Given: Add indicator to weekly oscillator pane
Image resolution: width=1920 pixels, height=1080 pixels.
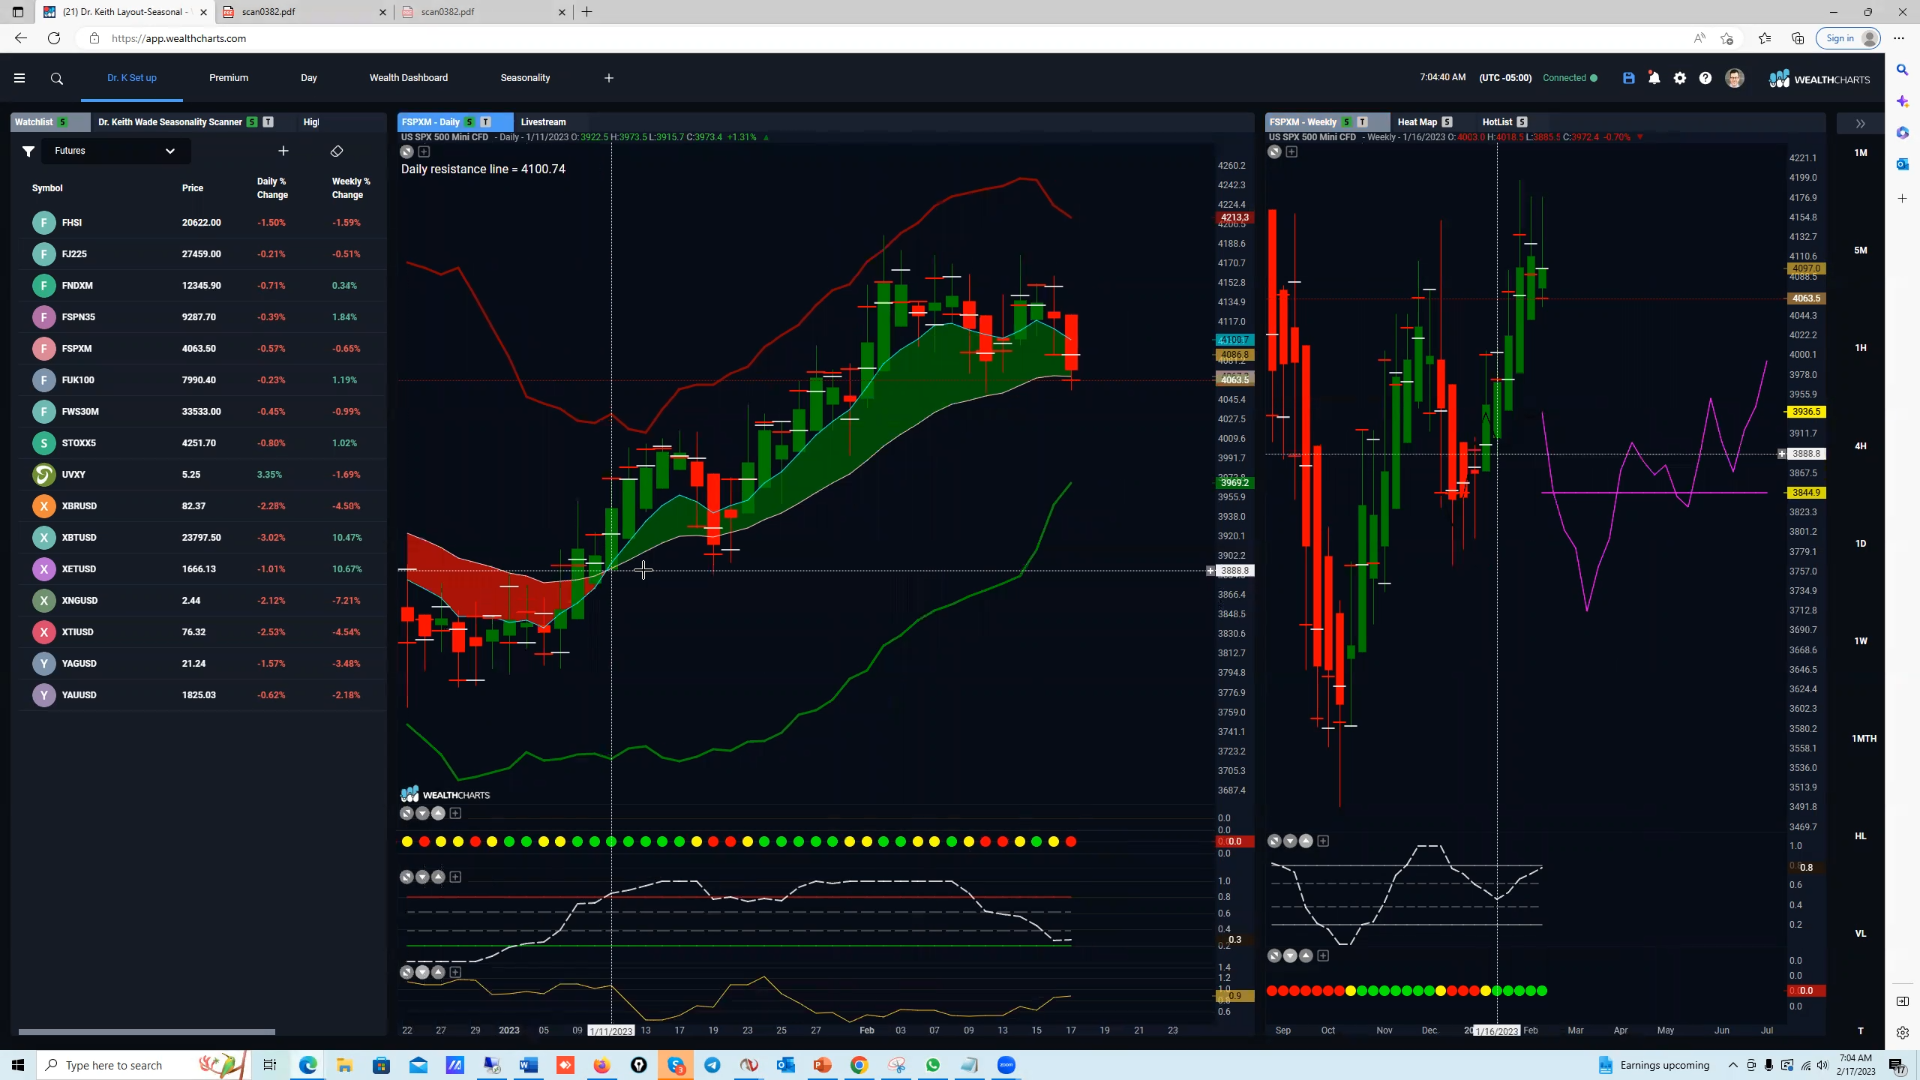Looking at the screenshot, I should click(x=1323, y=841).
